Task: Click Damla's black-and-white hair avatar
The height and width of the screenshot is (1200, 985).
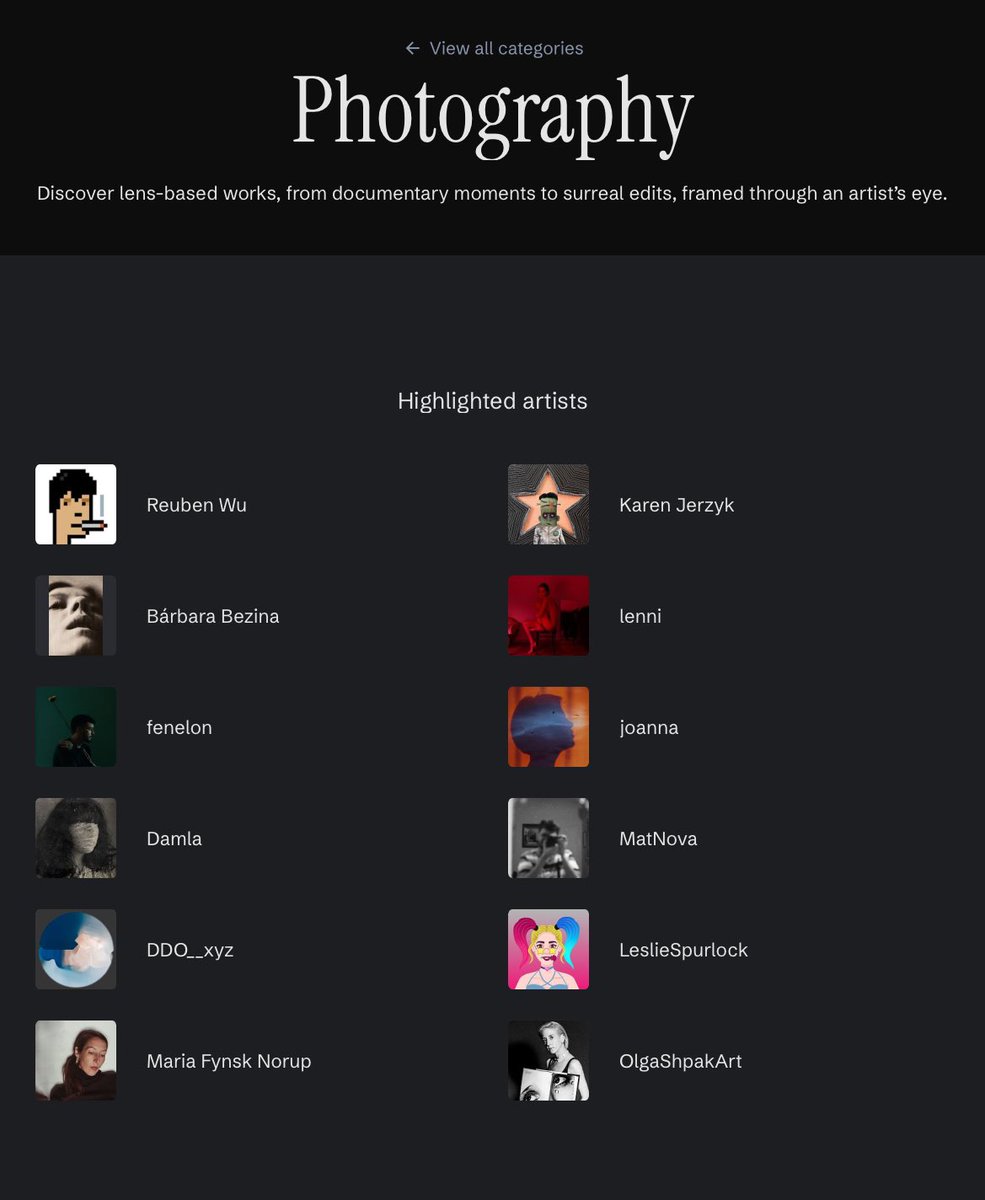Action: point(76,838)
